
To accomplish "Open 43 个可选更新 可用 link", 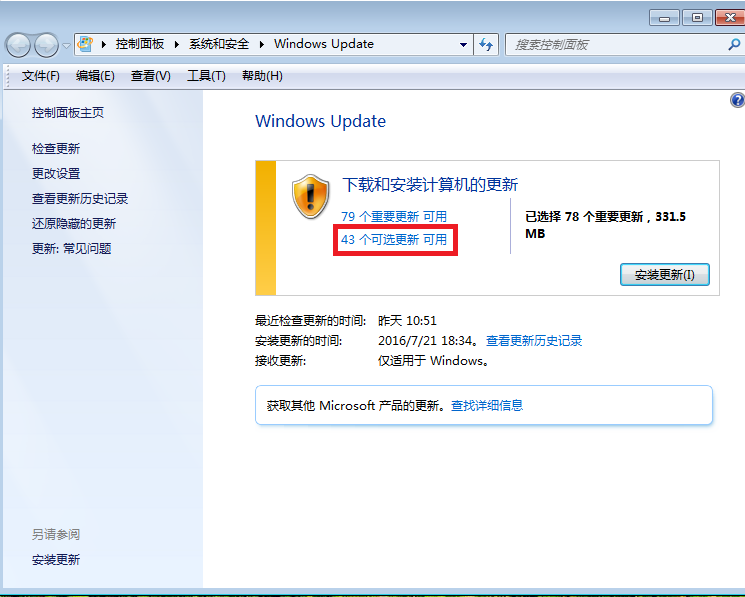I will tap(394, 239).
